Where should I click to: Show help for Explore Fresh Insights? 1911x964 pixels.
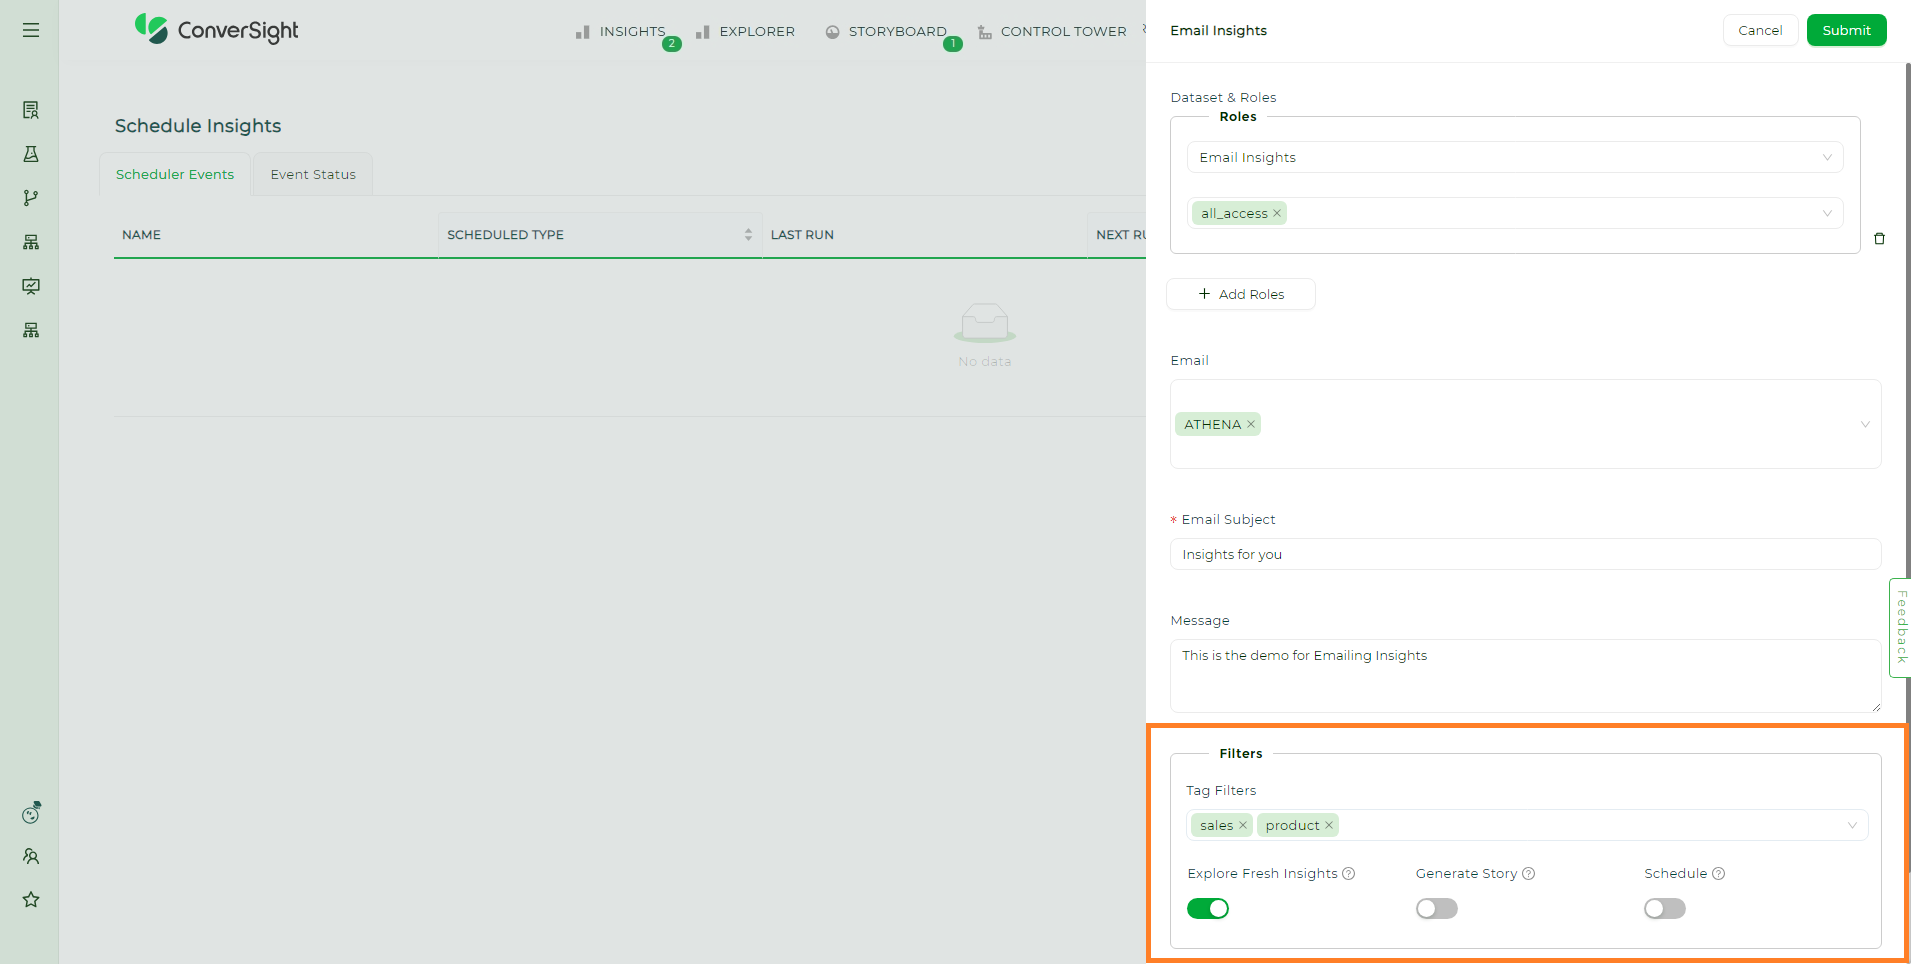[1349, 873]
